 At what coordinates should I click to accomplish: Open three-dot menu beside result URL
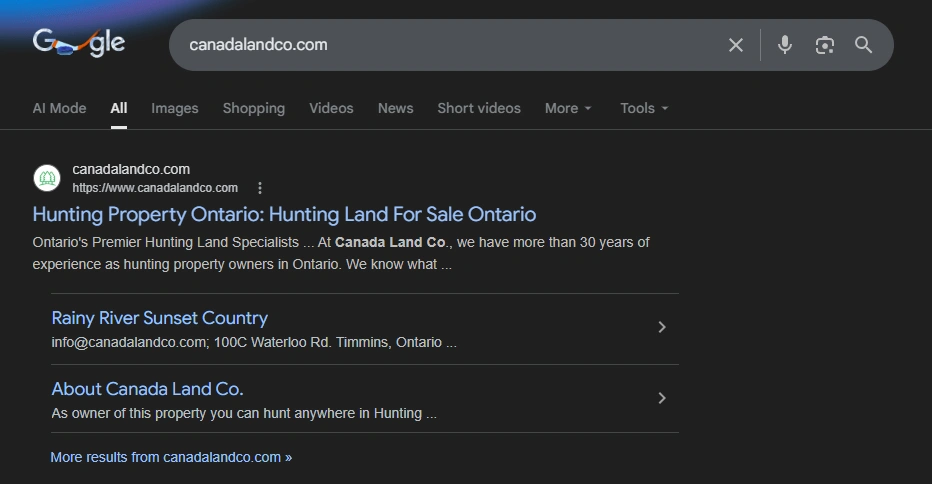(x=260, y=188)
